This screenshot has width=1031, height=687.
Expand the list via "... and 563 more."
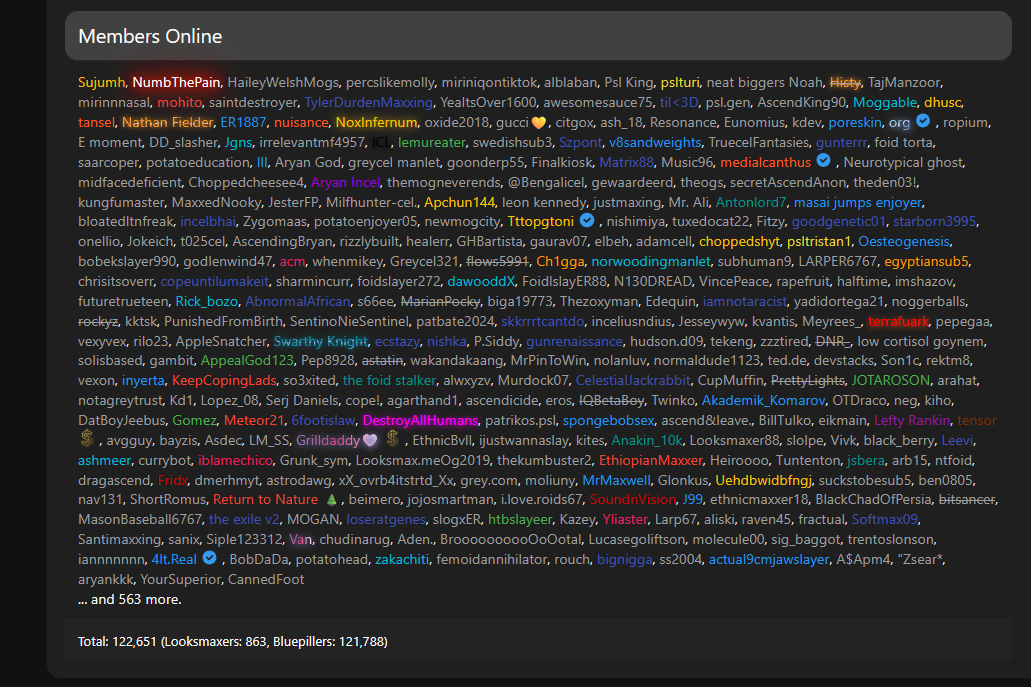pyautogui.click(x=130, y=600)
